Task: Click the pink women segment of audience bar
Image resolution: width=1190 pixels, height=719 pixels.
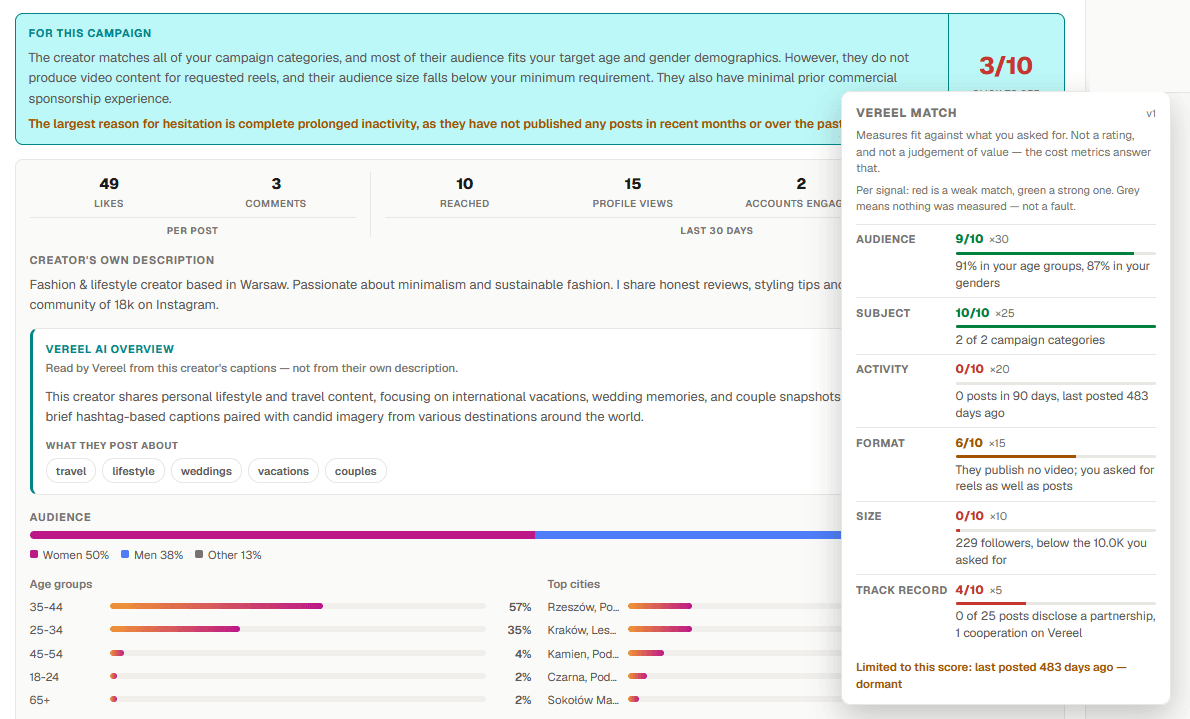Action: point(282,535)
